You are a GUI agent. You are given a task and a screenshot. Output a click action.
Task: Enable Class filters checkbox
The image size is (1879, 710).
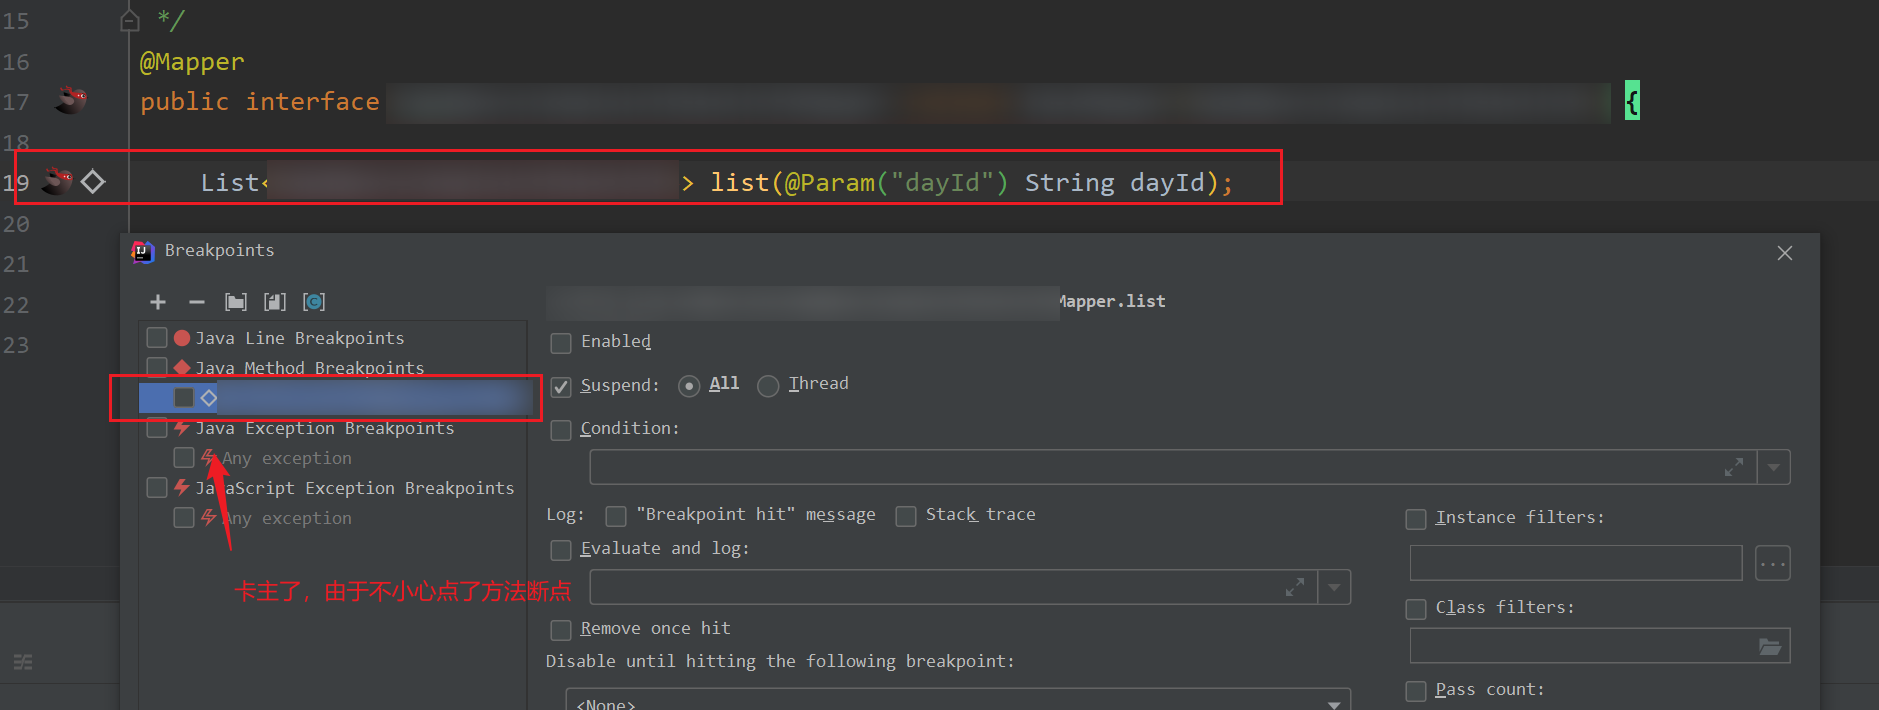click(1416, 609)
